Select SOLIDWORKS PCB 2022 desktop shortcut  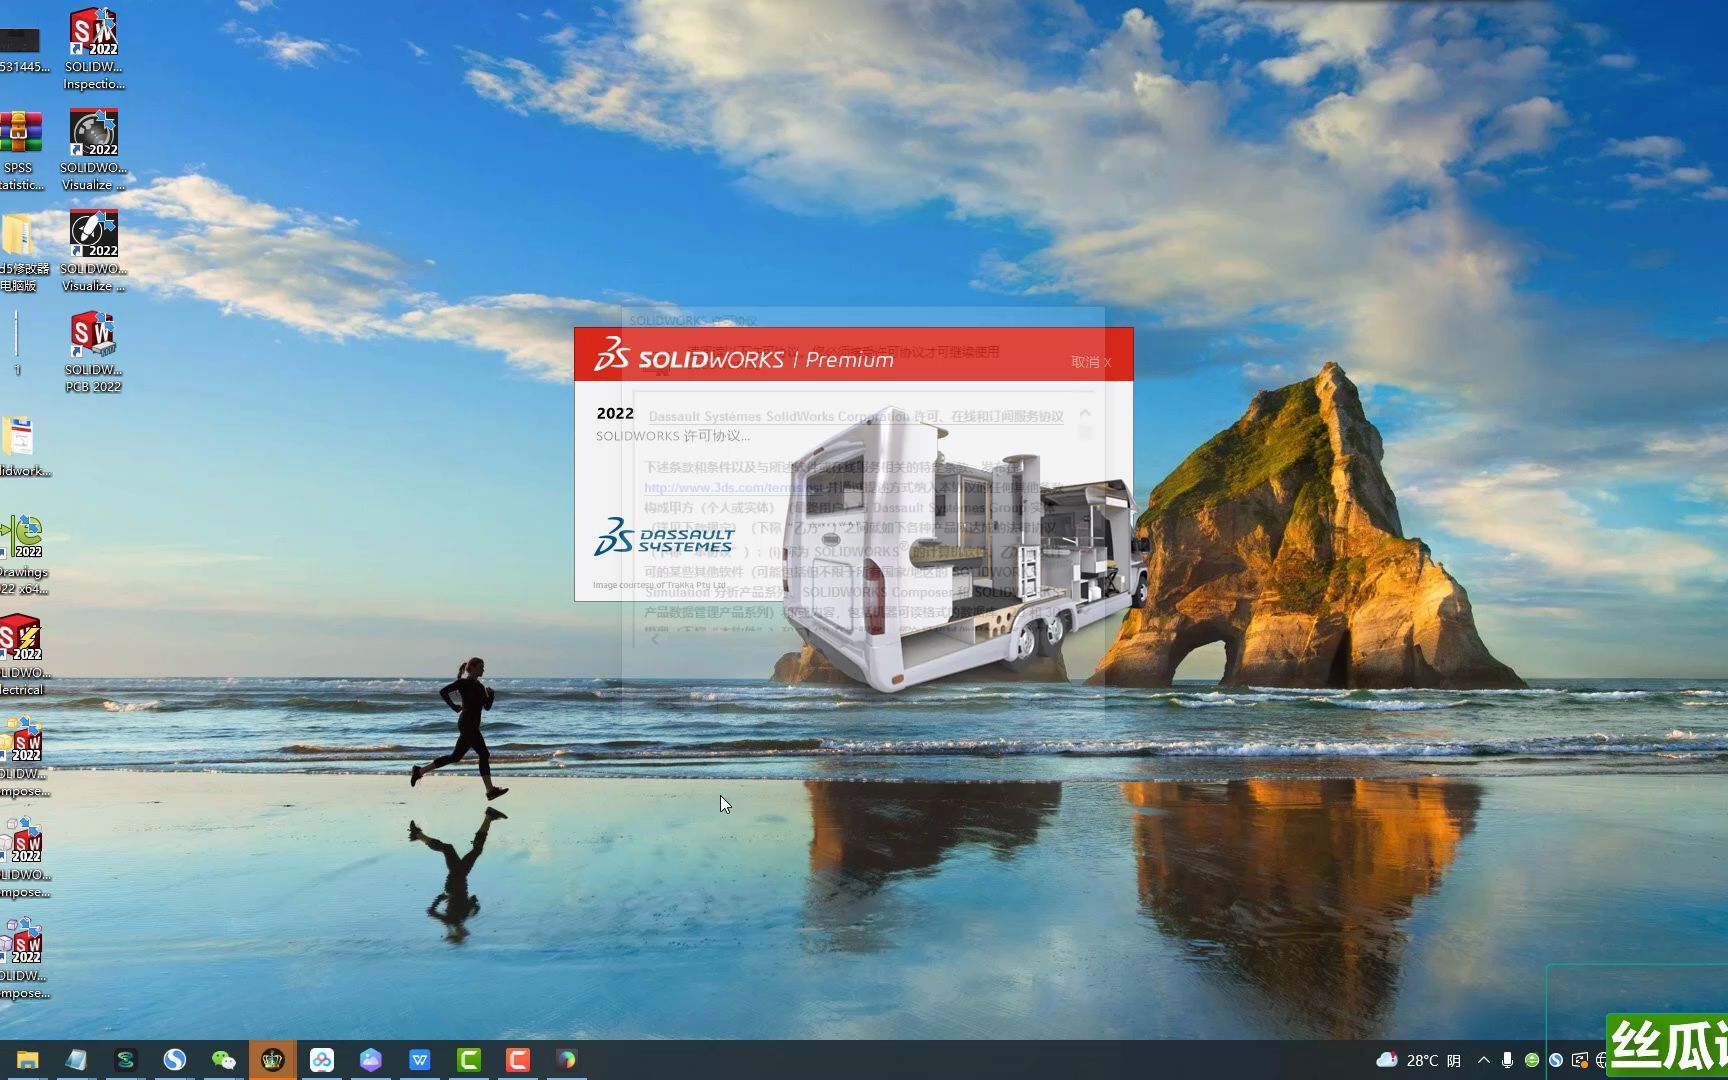click(x=94, y=352)
